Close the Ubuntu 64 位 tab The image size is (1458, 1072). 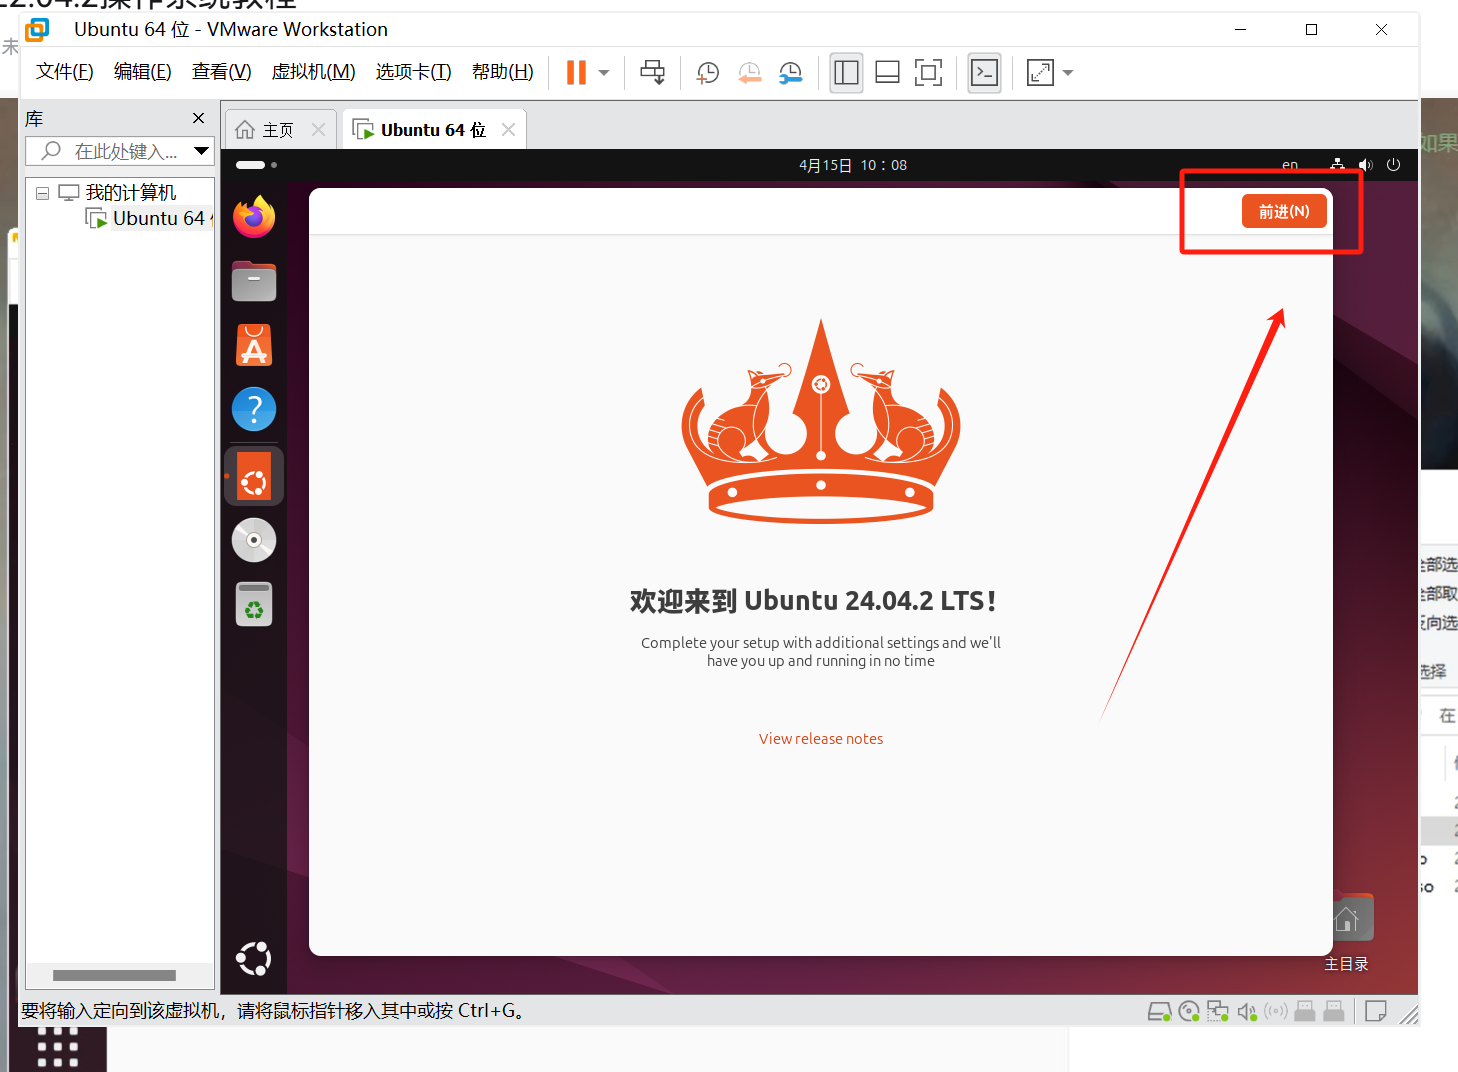pos(509,130)
